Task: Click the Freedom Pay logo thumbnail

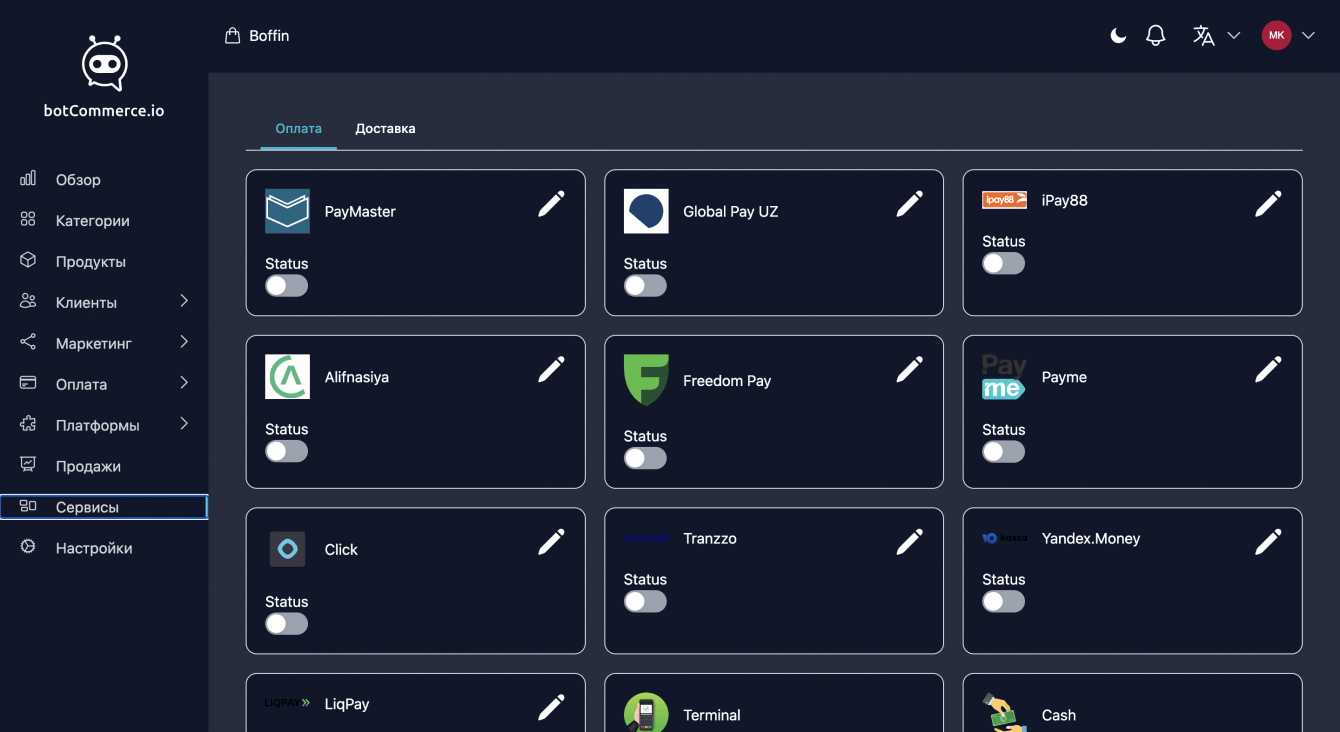Action: pyautogui.click(x=646, y=380)
